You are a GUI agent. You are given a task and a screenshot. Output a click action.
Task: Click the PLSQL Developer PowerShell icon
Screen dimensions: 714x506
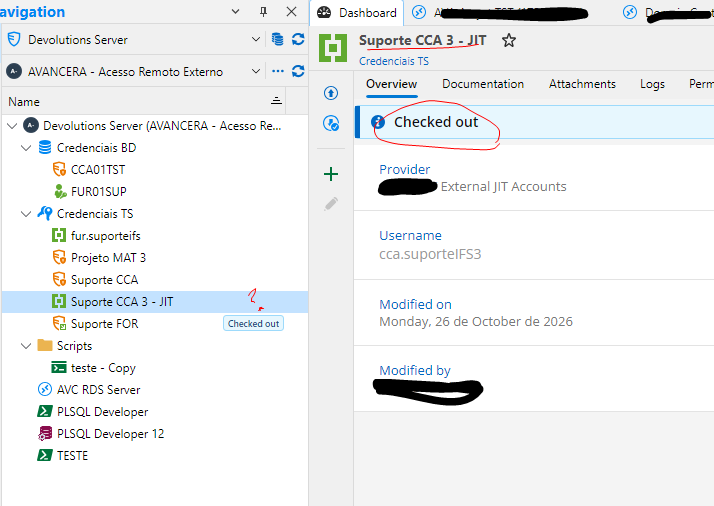pyautogui.click(x=45, y=411)
